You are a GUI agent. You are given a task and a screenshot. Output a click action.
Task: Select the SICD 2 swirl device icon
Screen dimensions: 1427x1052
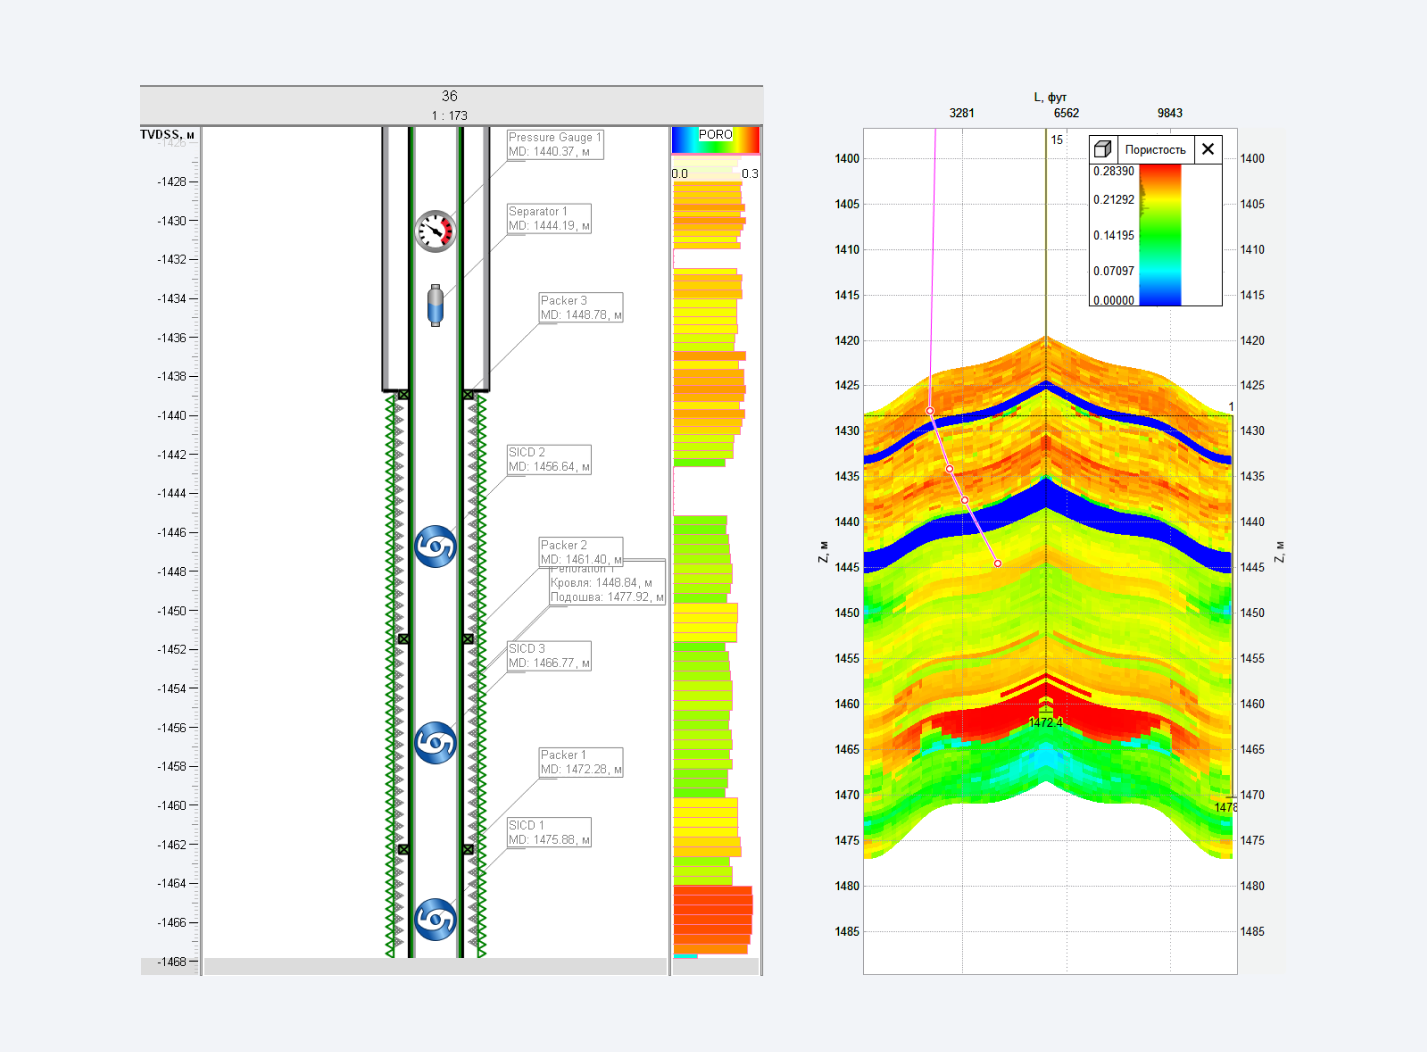pos(436,546)
